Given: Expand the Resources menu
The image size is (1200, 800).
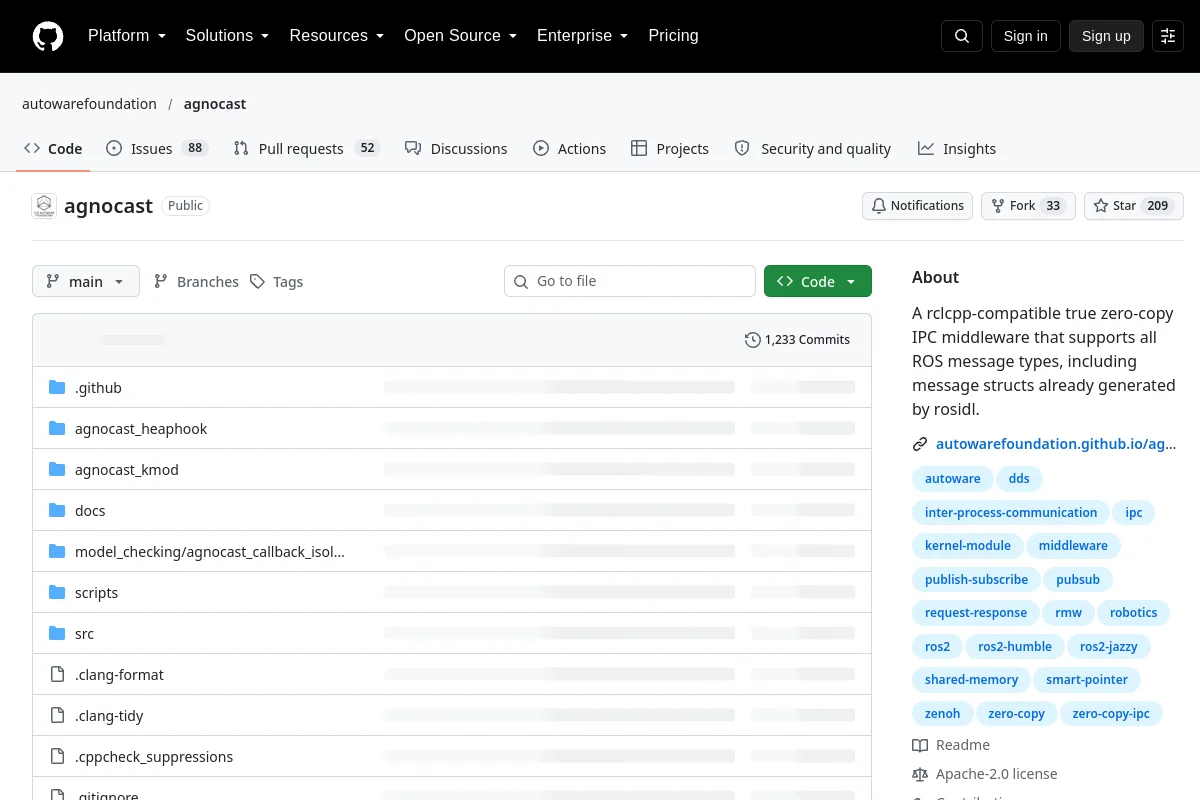Looking at the screenshot, I should coord(337,36).
